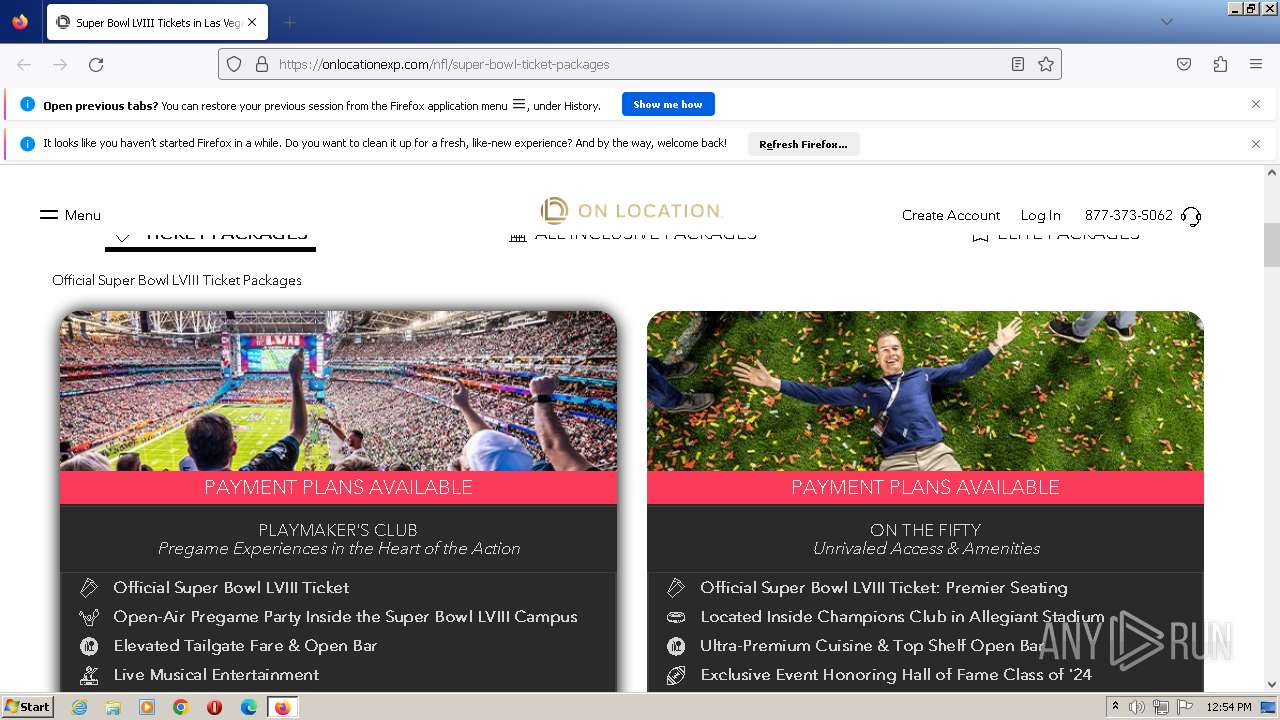Open the Windows Start menu
Image resolution: width=1280 pixels, height=720 pixels.
(x=27, y=707)
